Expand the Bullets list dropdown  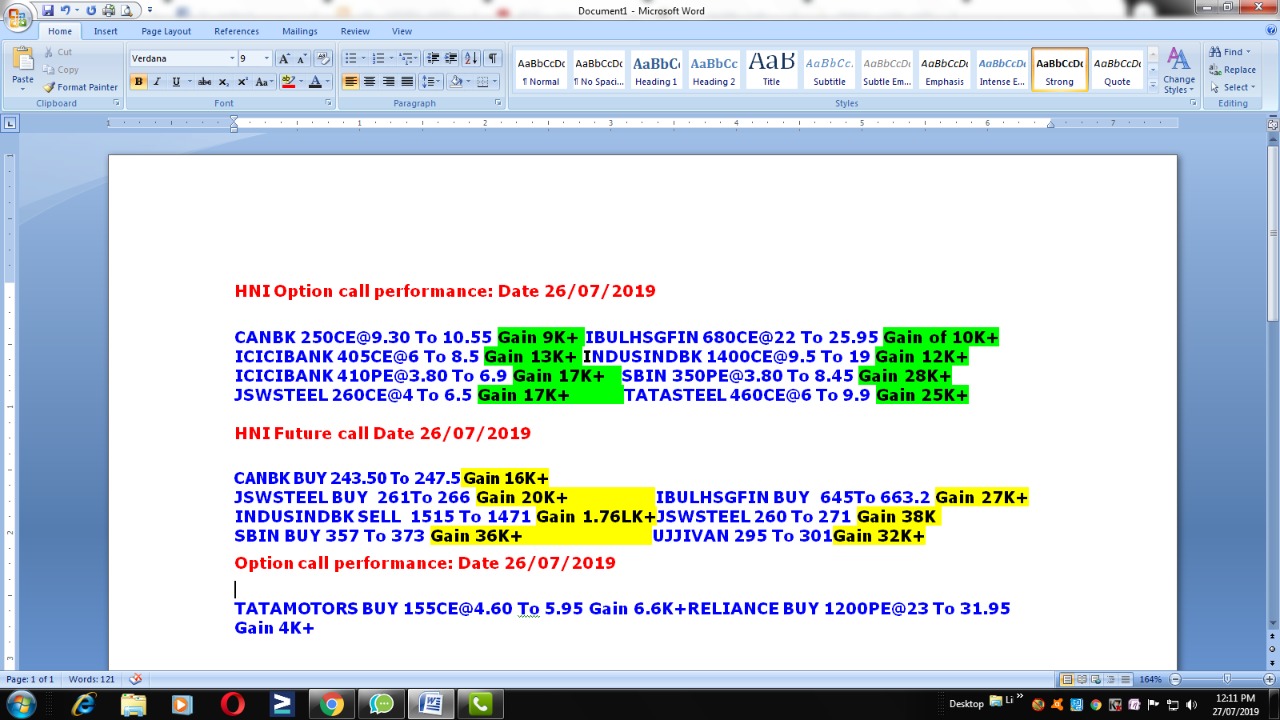(362, 59)
